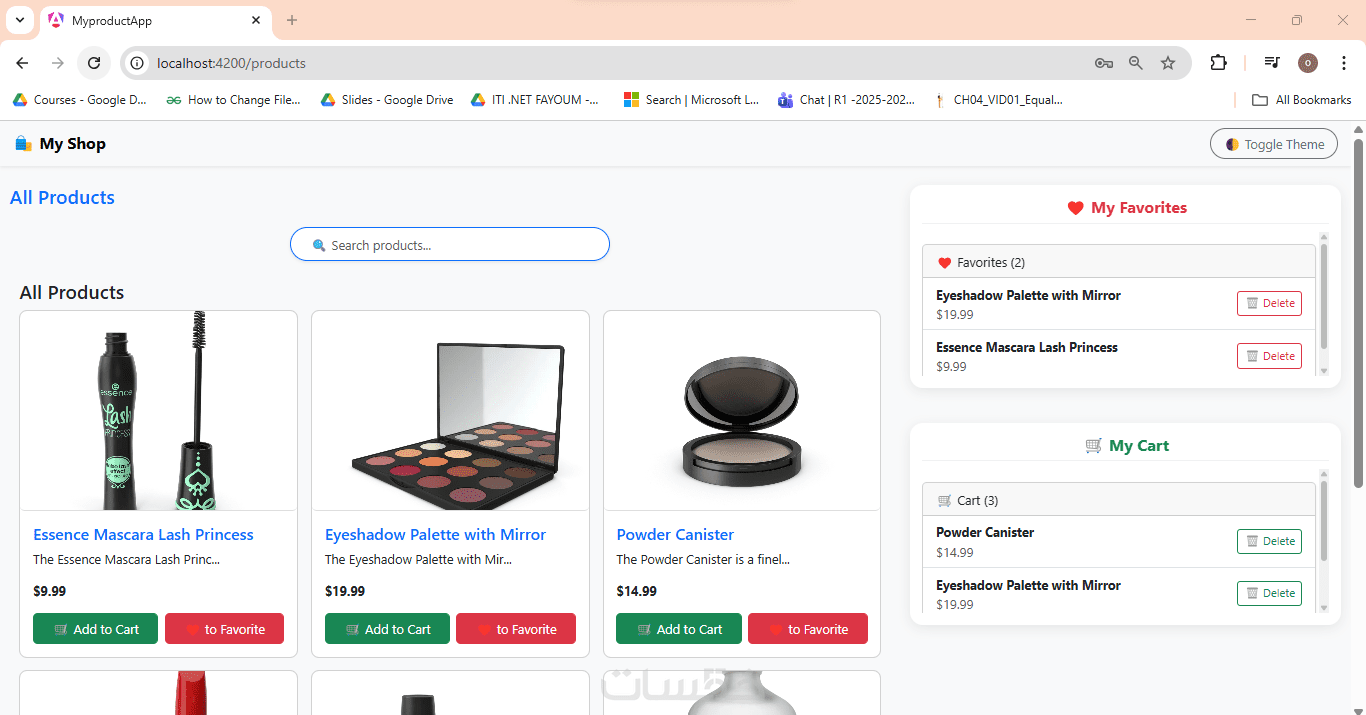
Task: Click the My Shop brand text
Action: pyautogui.click(x=73, y=144)
